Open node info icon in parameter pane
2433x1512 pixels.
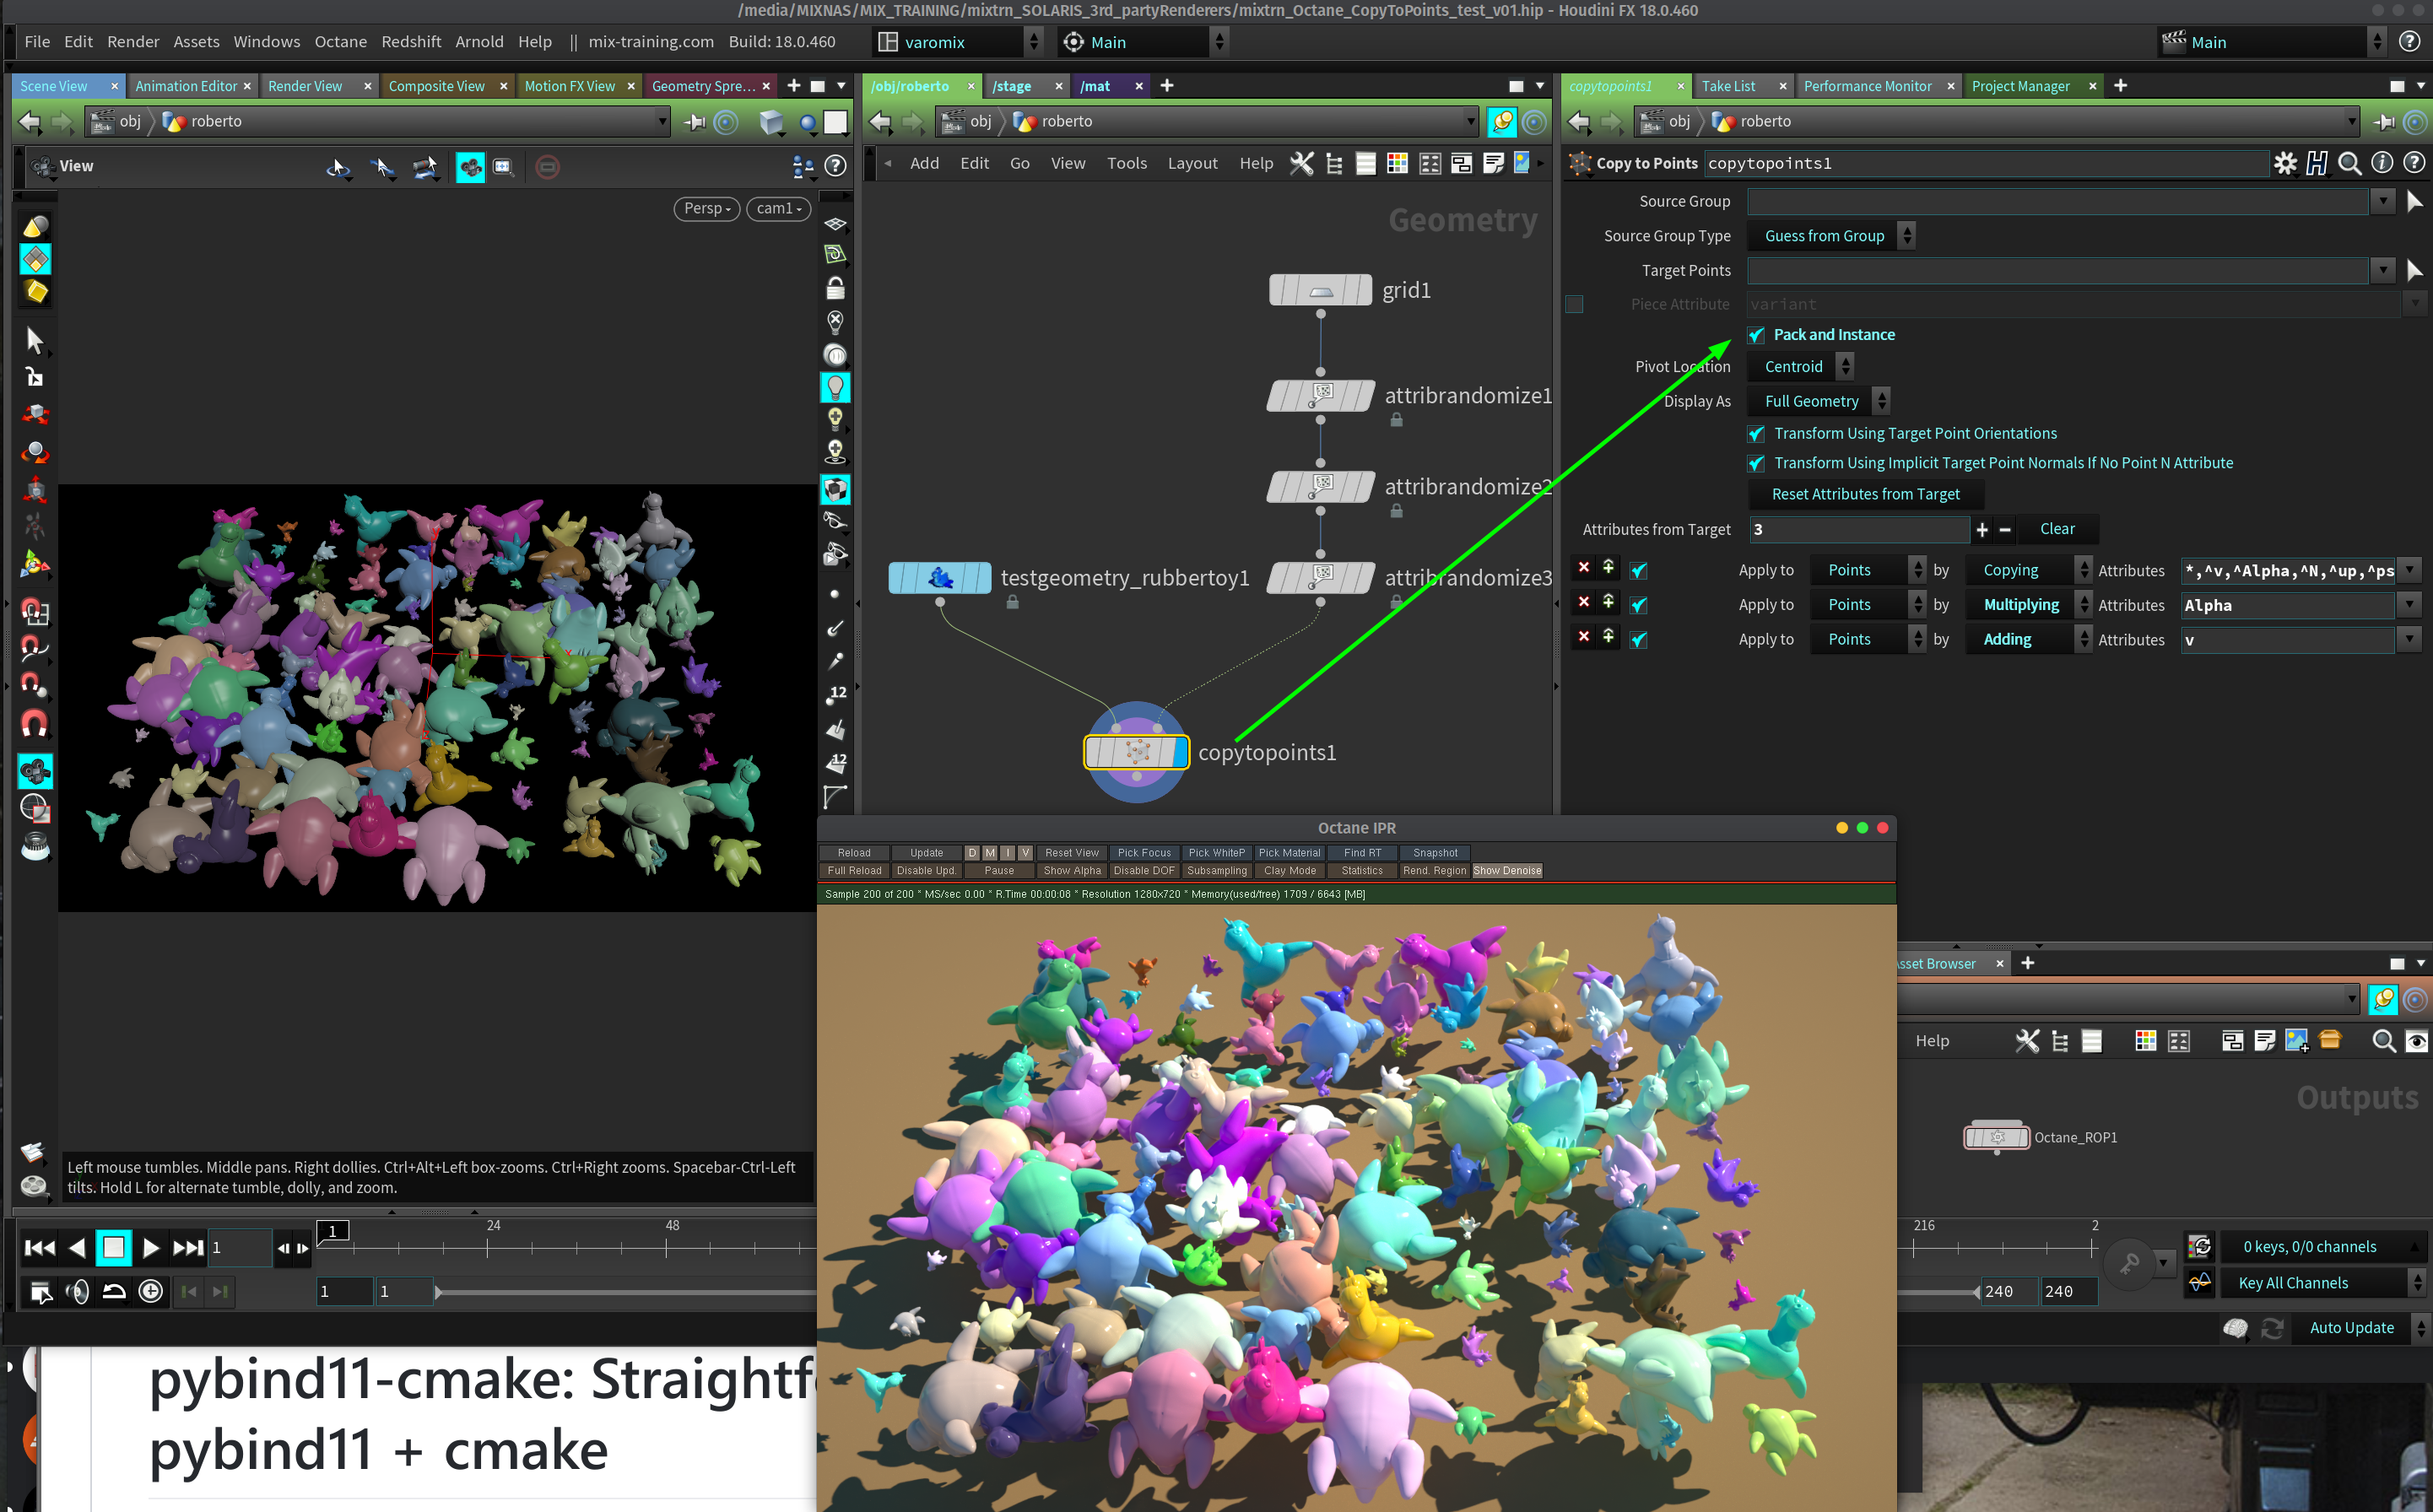coord(2382,163)
